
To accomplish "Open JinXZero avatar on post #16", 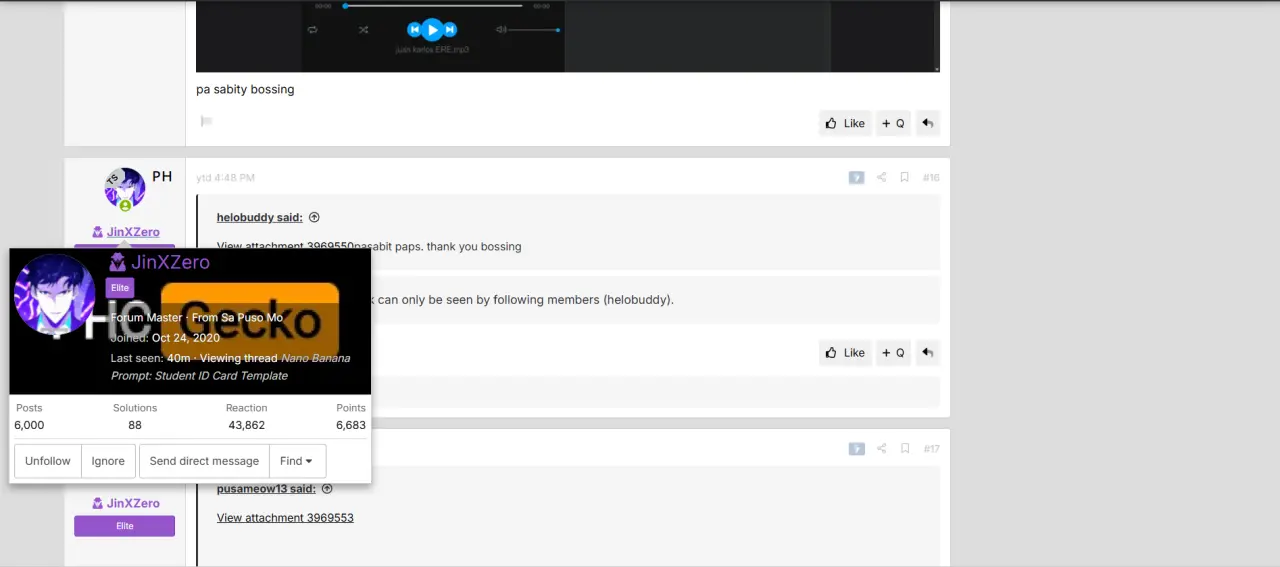I will pos(125,188).
